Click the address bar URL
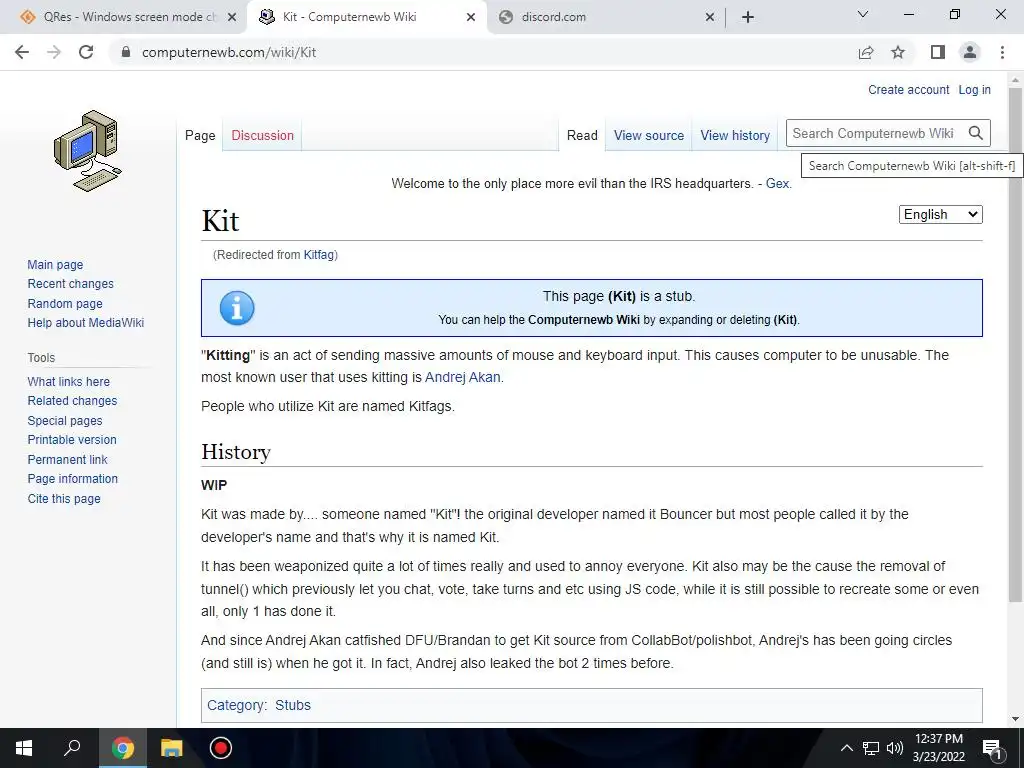This screenshot has width=1024, height=768. coord(229,52)
